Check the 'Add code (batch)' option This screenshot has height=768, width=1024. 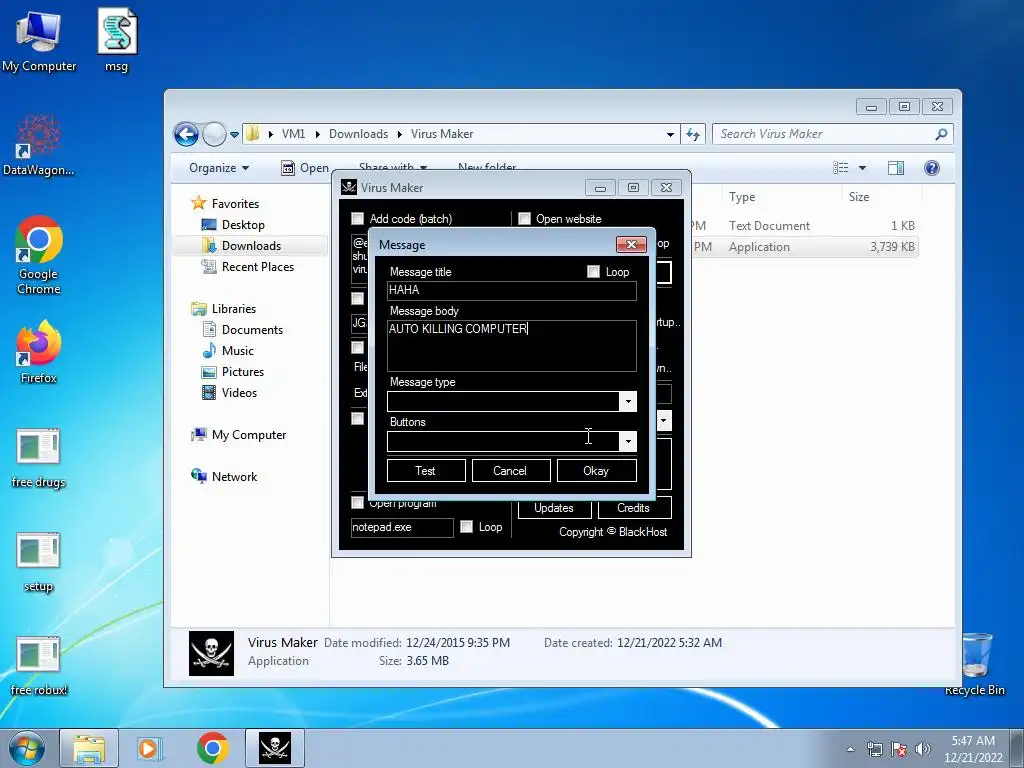[x=357, y=219]
